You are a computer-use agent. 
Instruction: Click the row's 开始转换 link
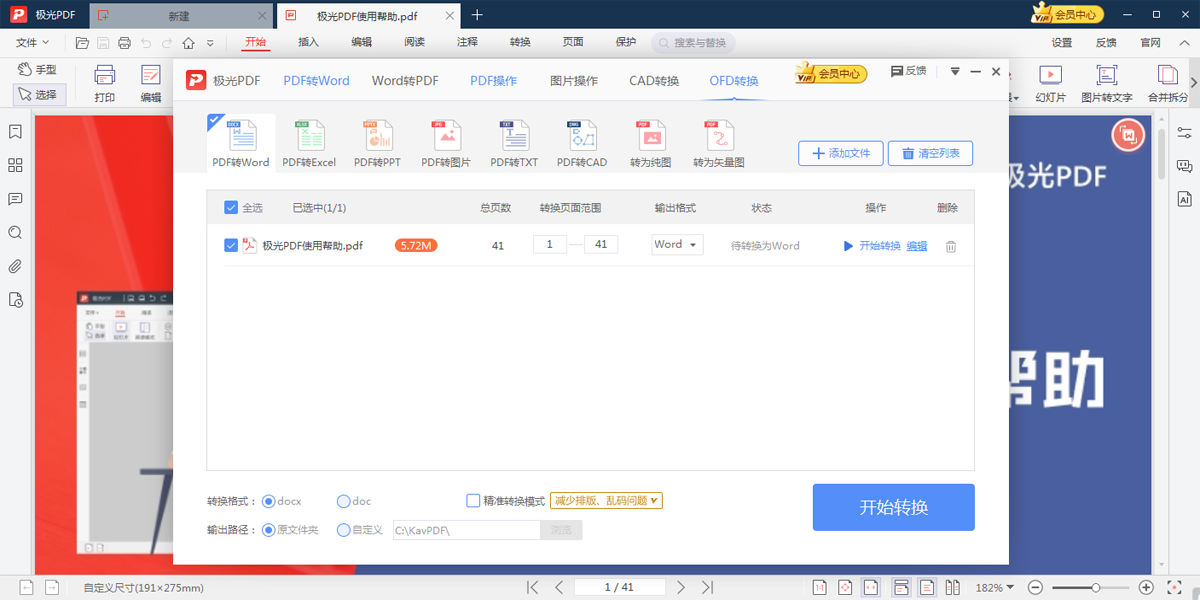point(872,246)
